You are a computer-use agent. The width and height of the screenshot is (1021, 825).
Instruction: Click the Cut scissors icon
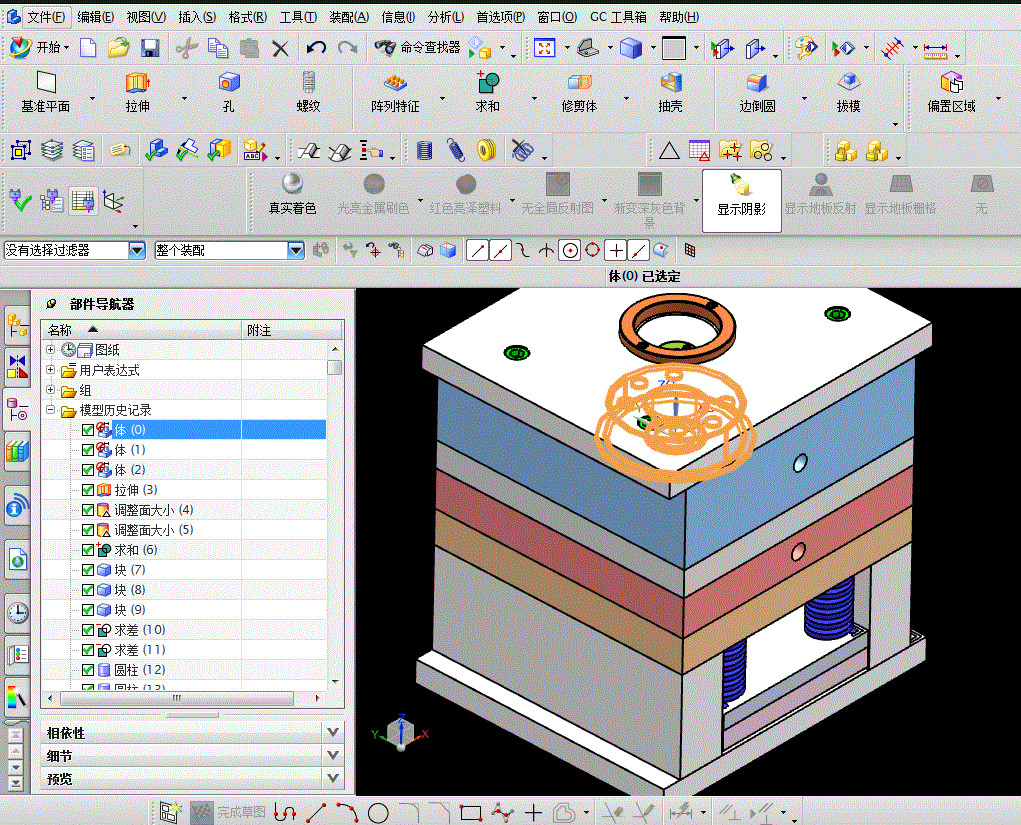[186, 48]
